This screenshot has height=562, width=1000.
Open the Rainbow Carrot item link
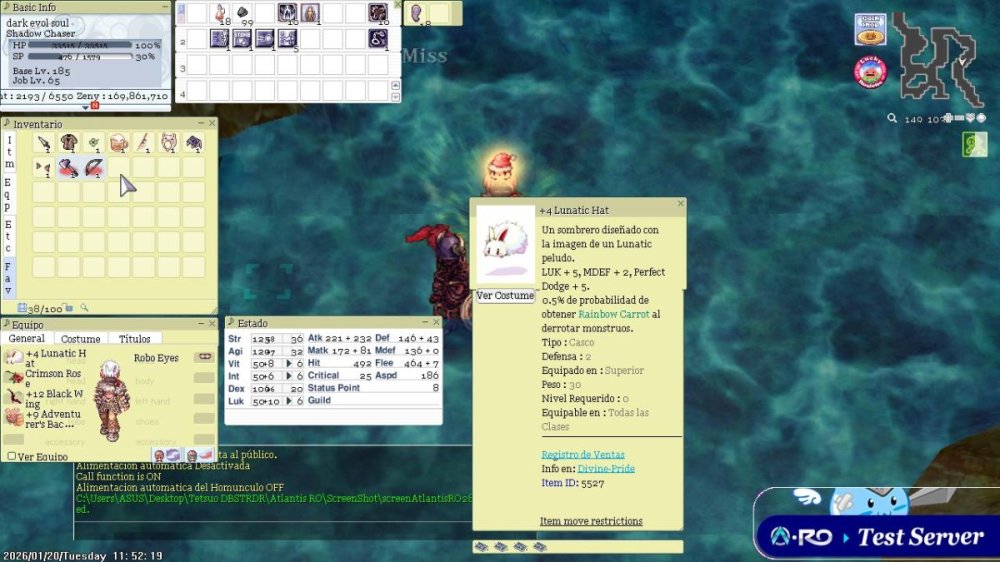(x=614, y=314)
